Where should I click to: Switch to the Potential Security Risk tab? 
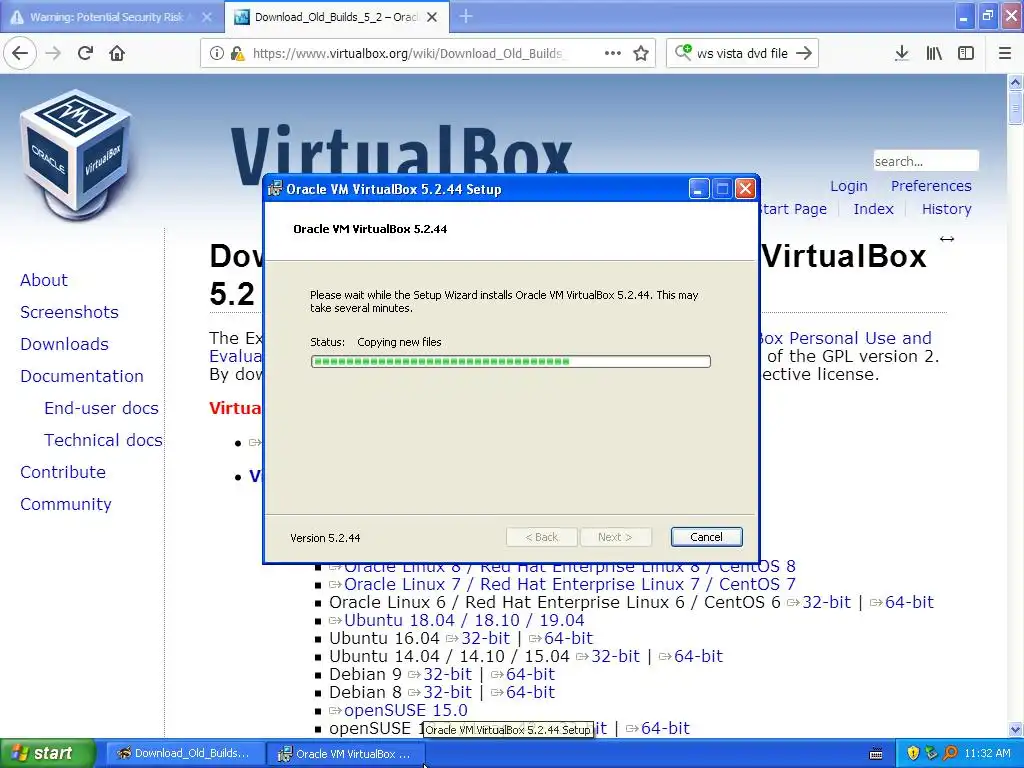pyautogui.click(x=112, y=17)
